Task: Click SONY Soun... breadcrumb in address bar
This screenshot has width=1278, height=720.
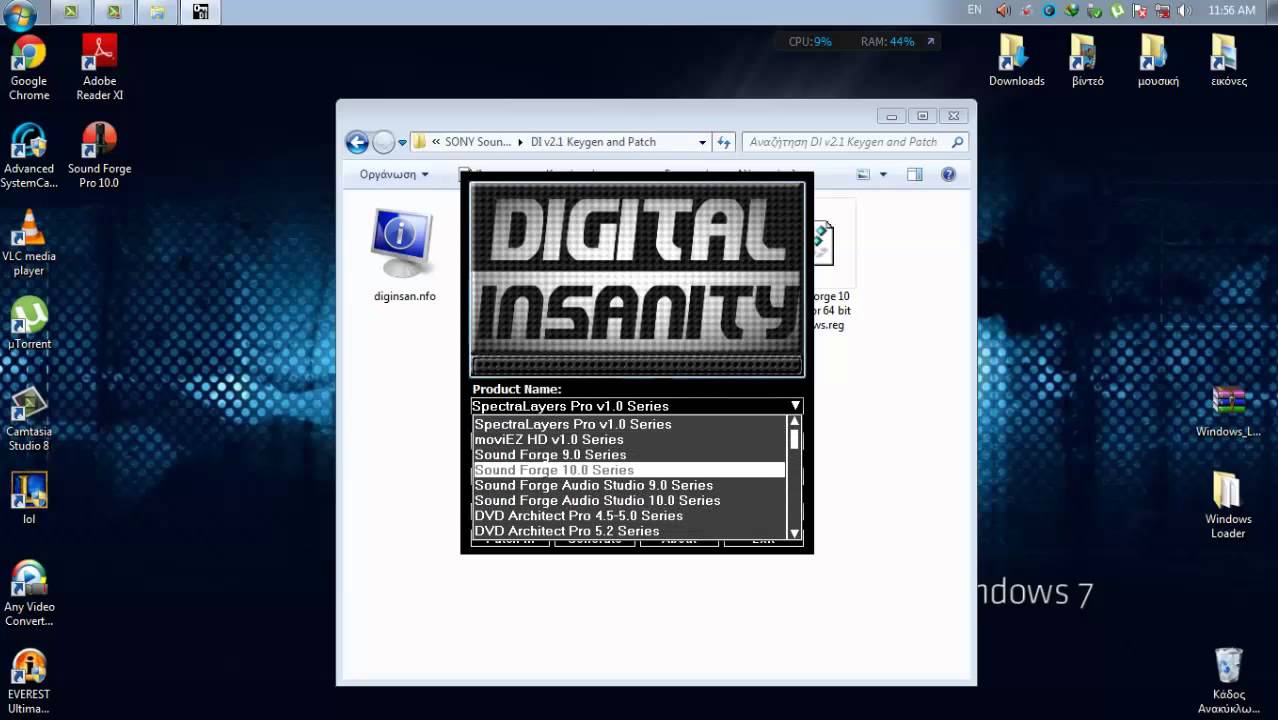Action: pyautogui.click(x=478, y=142)
